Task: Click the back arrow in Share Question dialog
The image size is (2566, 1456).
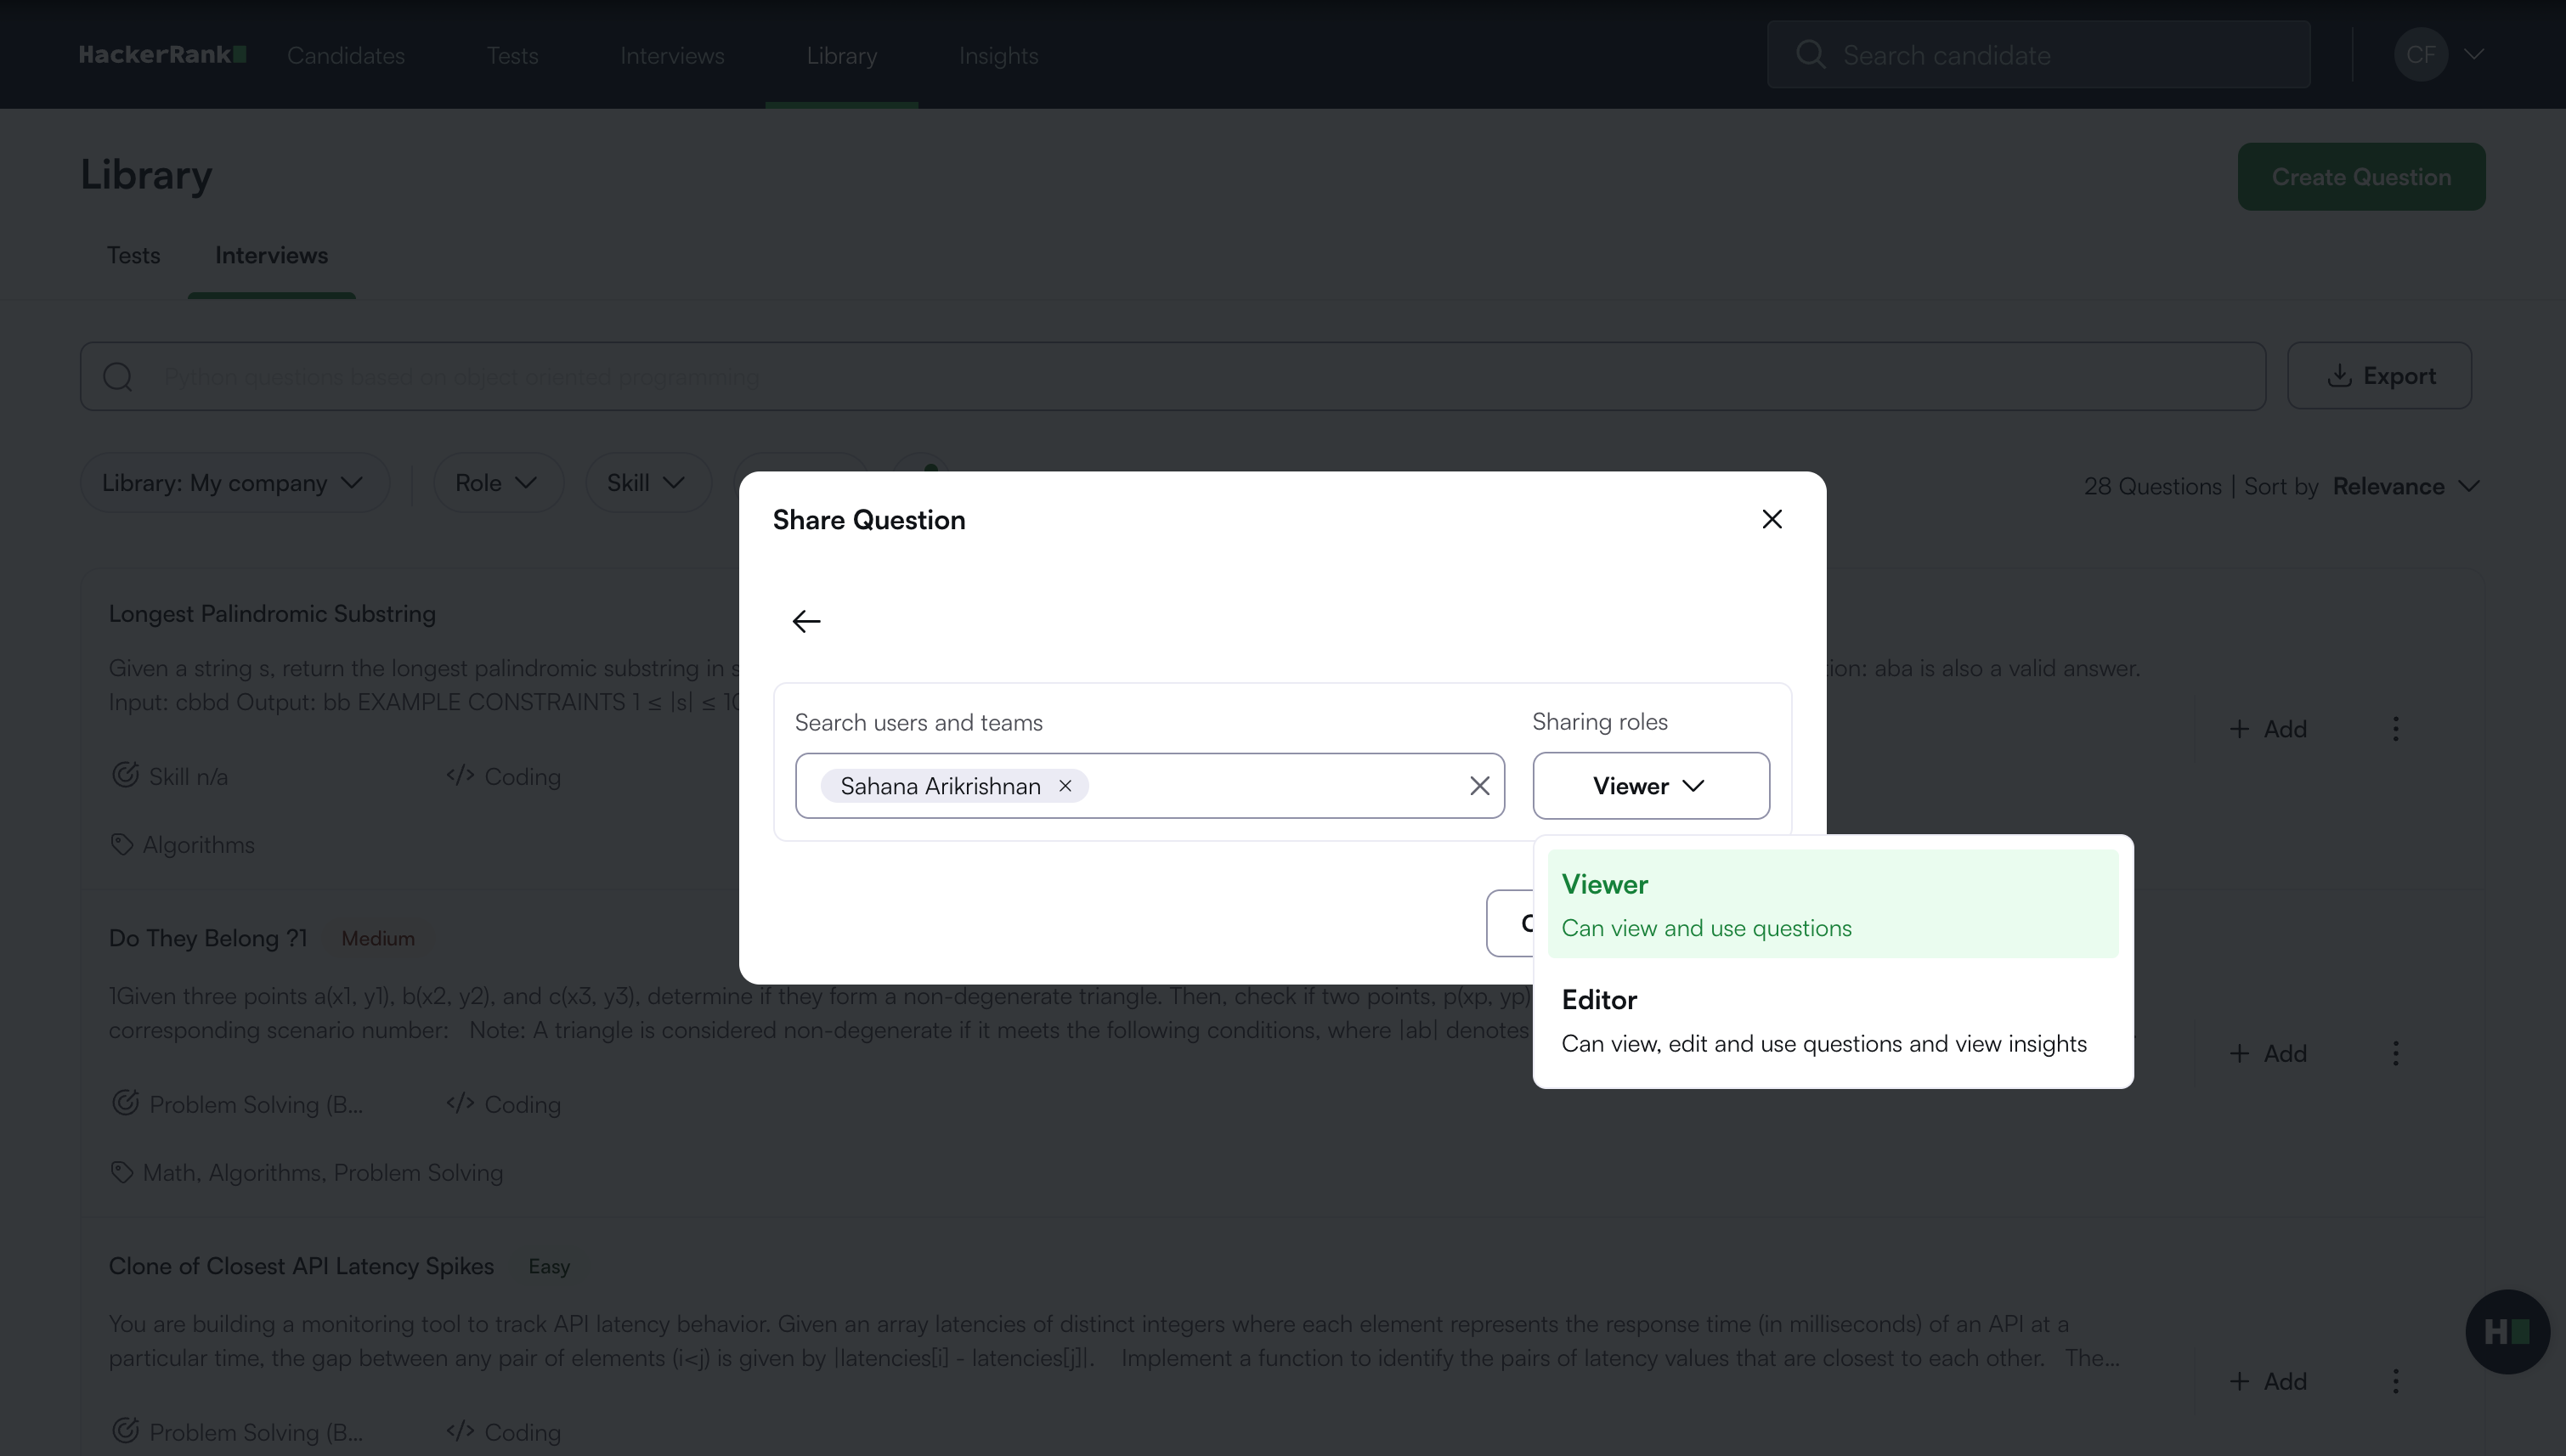Action: point(806,621)
